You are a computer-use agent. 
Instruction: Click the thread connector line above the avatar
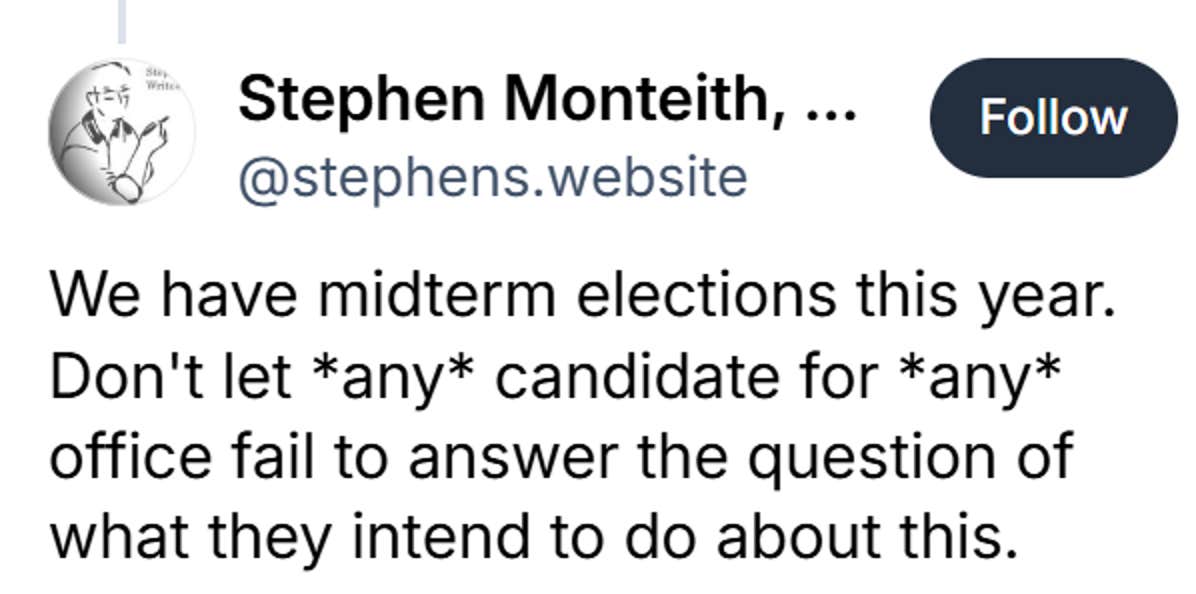(122, 21)
